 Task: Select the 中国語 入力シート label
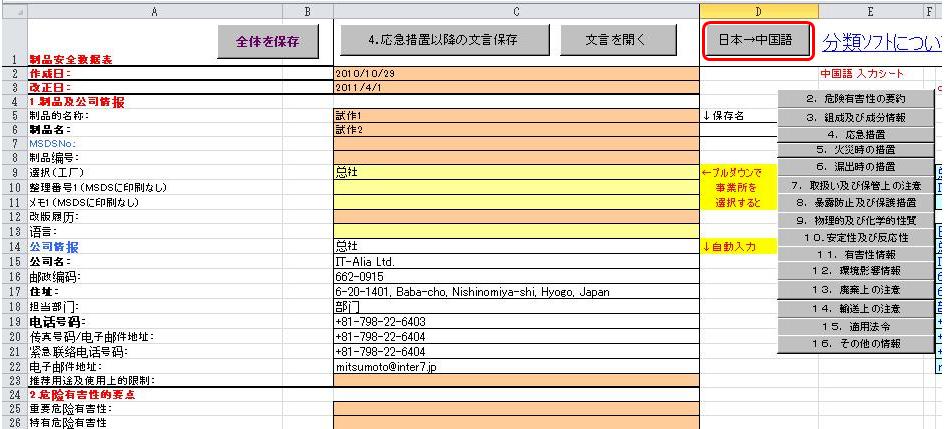coord(861,74)
